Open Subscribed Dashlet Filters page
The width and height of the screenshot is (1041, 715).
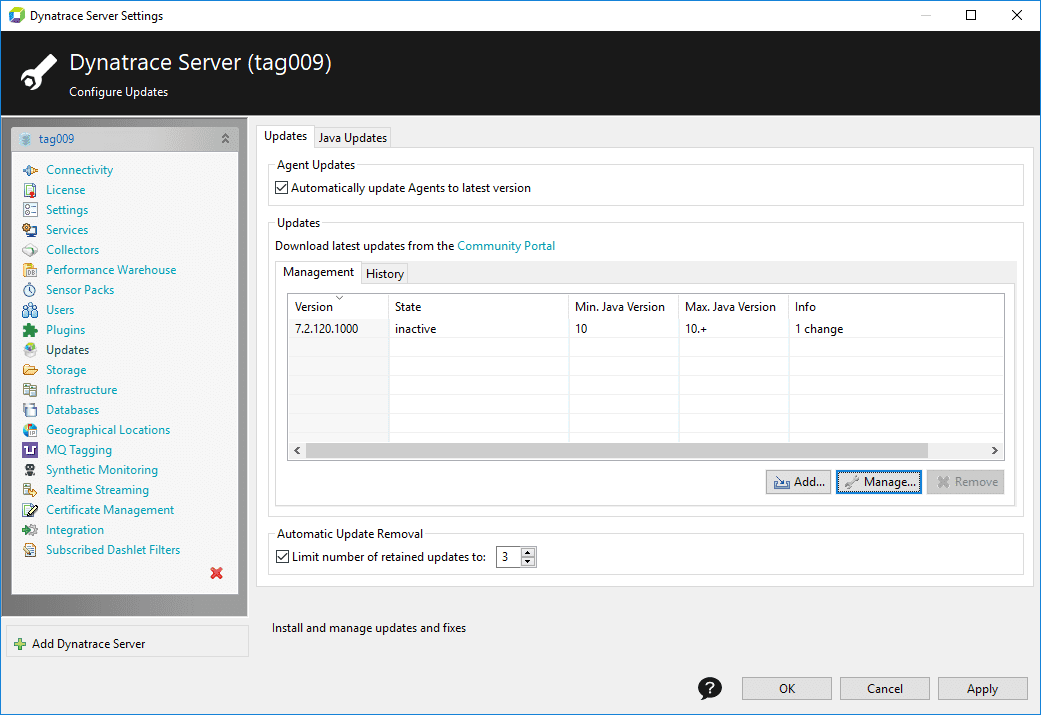pyautogui.click(x=113, y=550)
